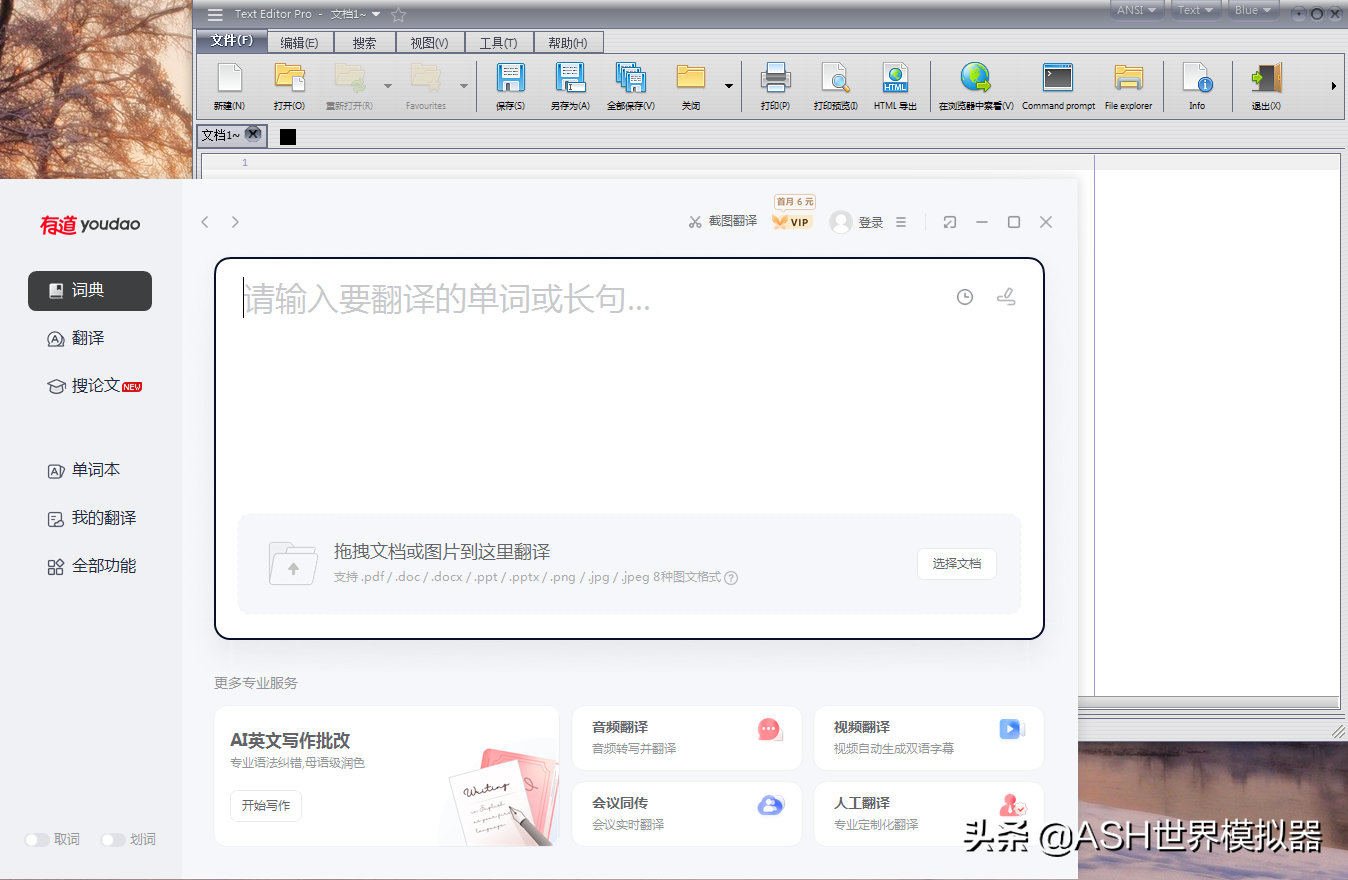Viewport: 1348px width, 880px height.
Task: Open translation history via the clock icon
Action: (964, 297)
